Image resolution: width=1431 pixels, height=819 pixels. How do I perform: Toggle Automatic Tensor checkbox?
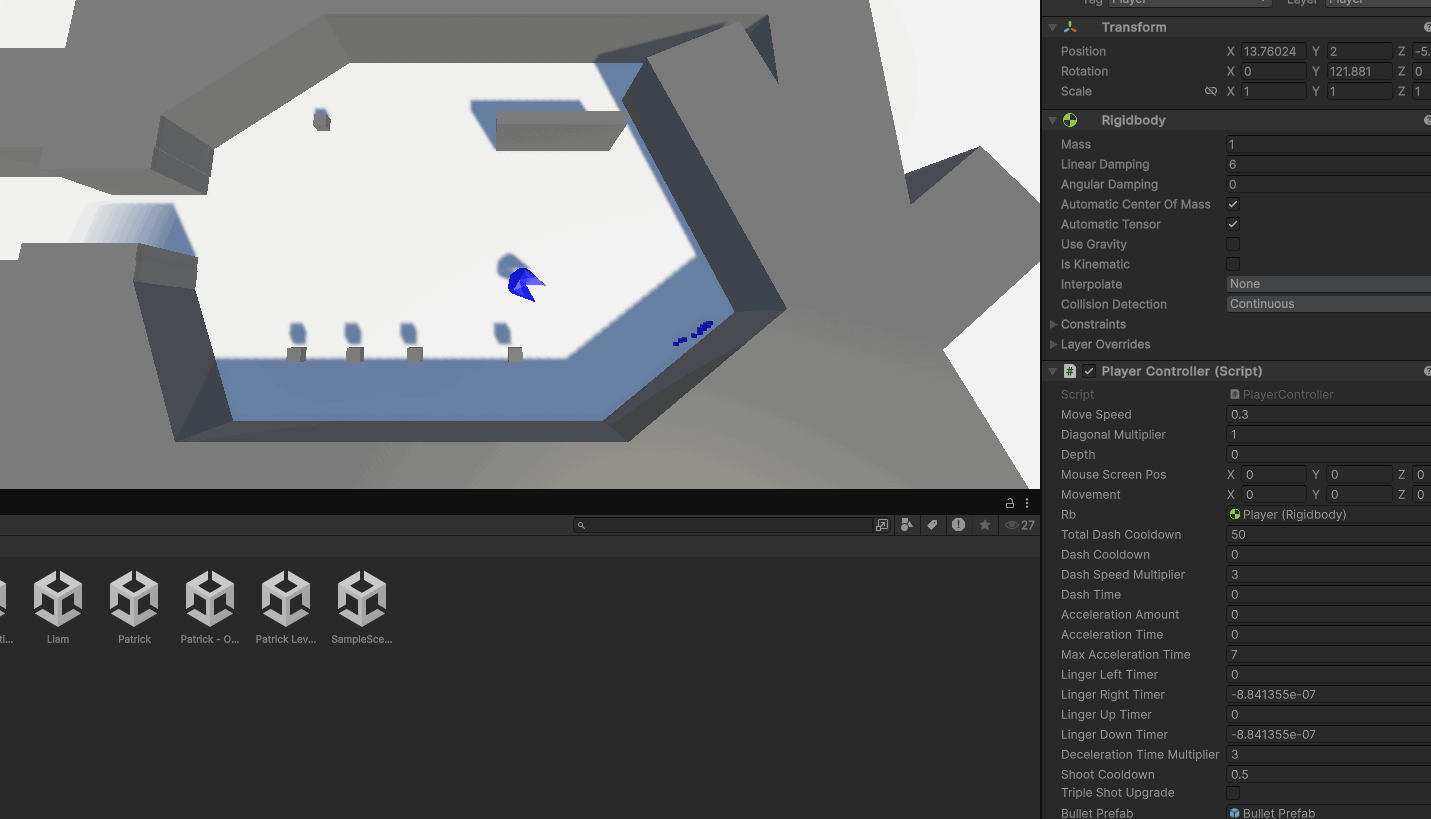click(1233, 224)
